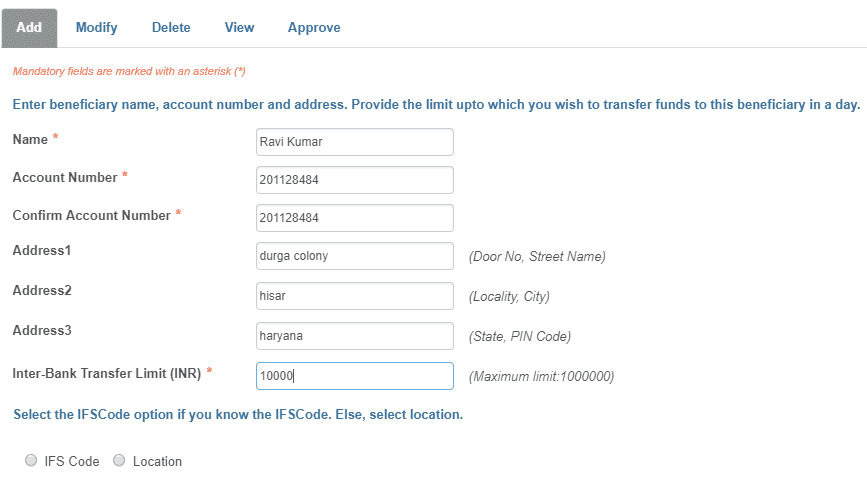This screenshot has width=867, height=478.
Task: Select the IFS Code radio button
Action: coord(31,461)
